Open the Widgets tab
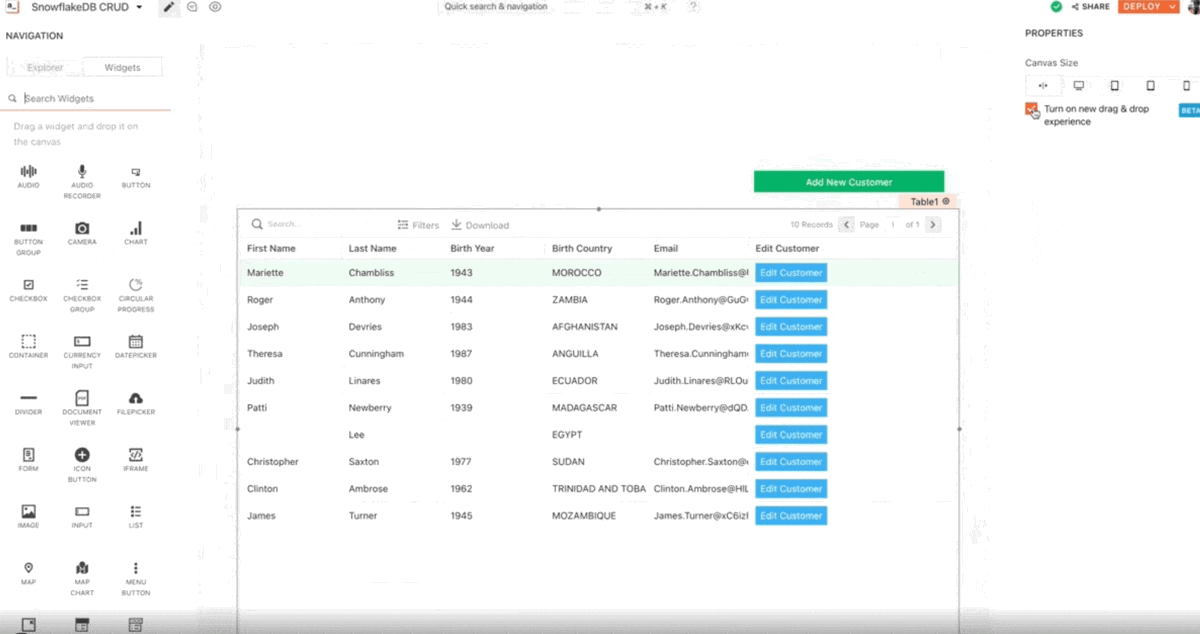This screenshot has height=634, width=1200. pyautogui.click(x=122, y=68)
